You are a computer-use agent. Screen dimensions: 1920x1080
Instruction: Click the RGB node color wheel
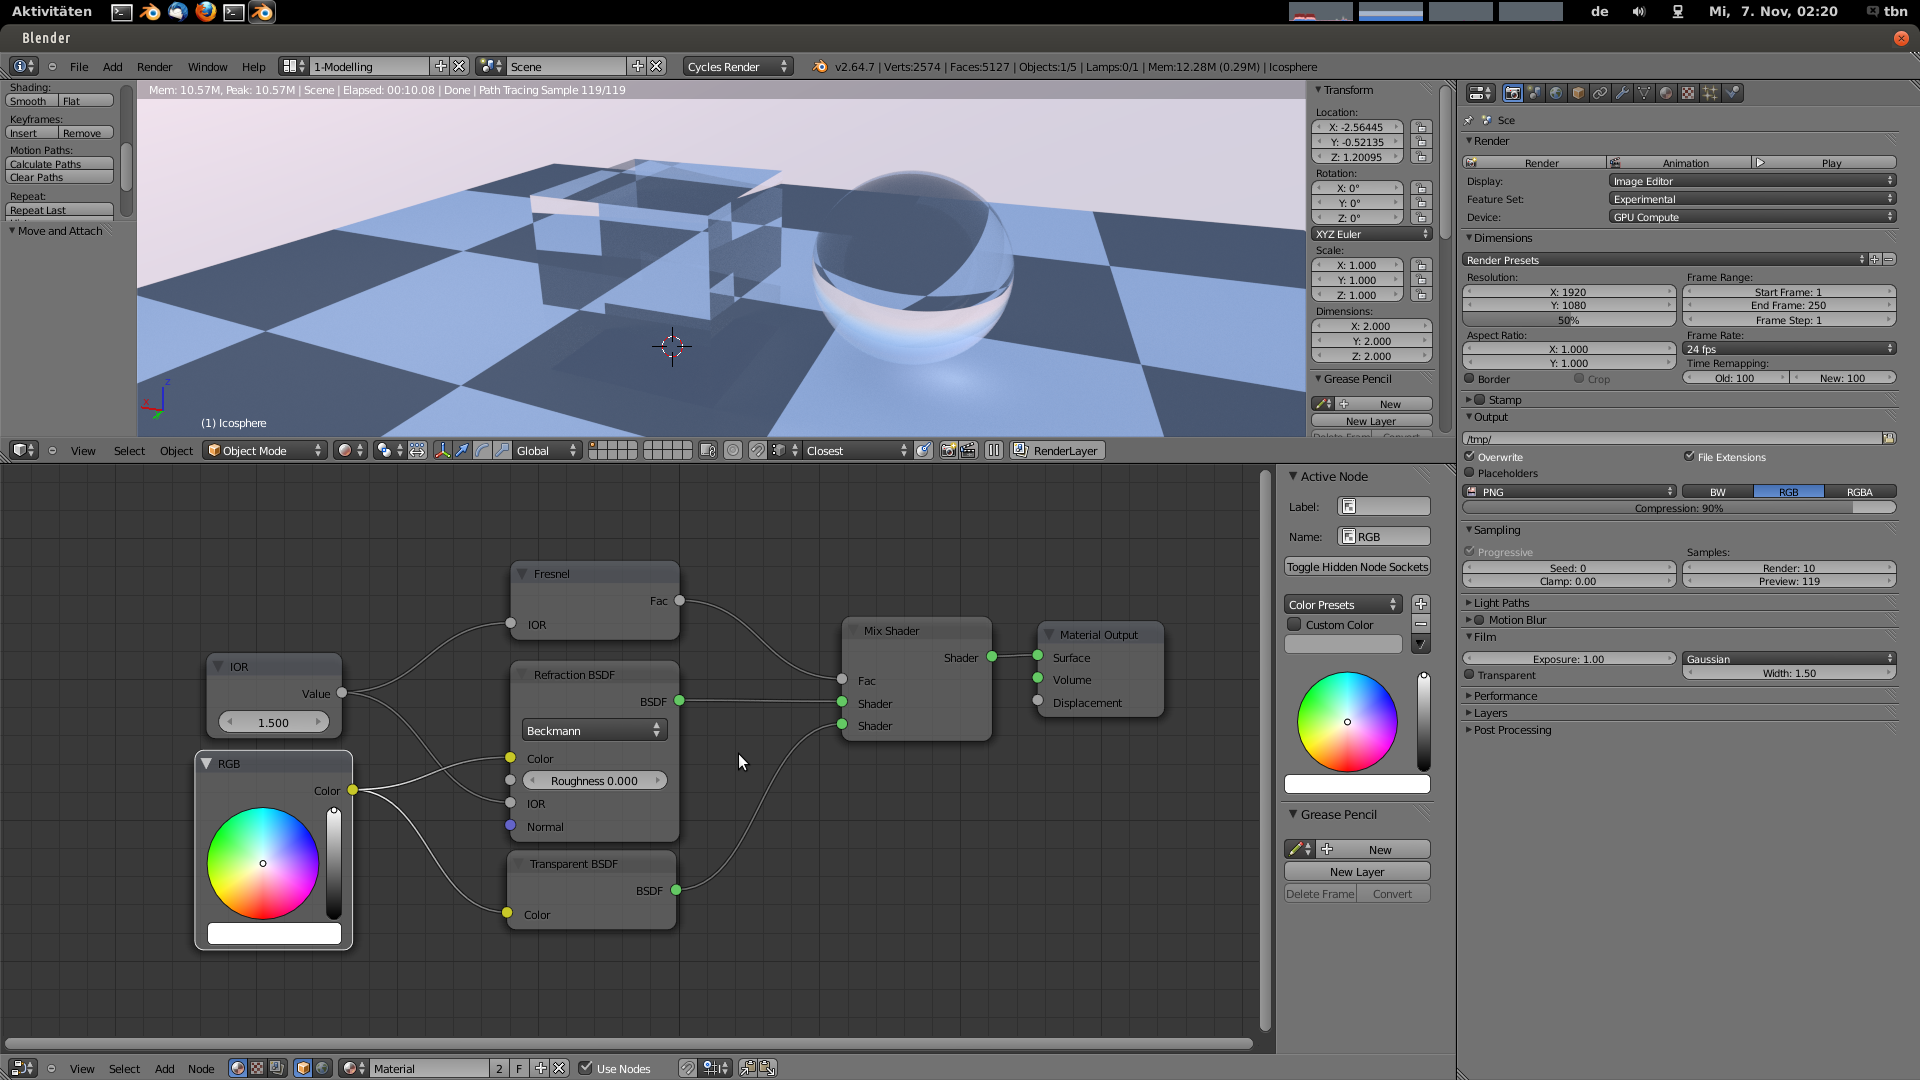point(263,863)
